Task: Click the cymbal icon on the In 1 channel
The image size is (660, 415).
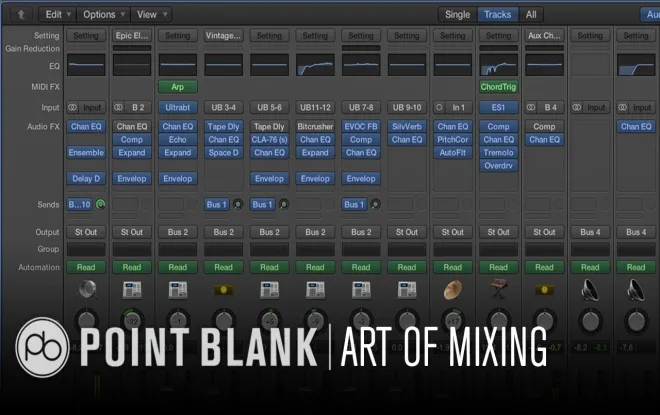Action: click(x=453, y=290)
